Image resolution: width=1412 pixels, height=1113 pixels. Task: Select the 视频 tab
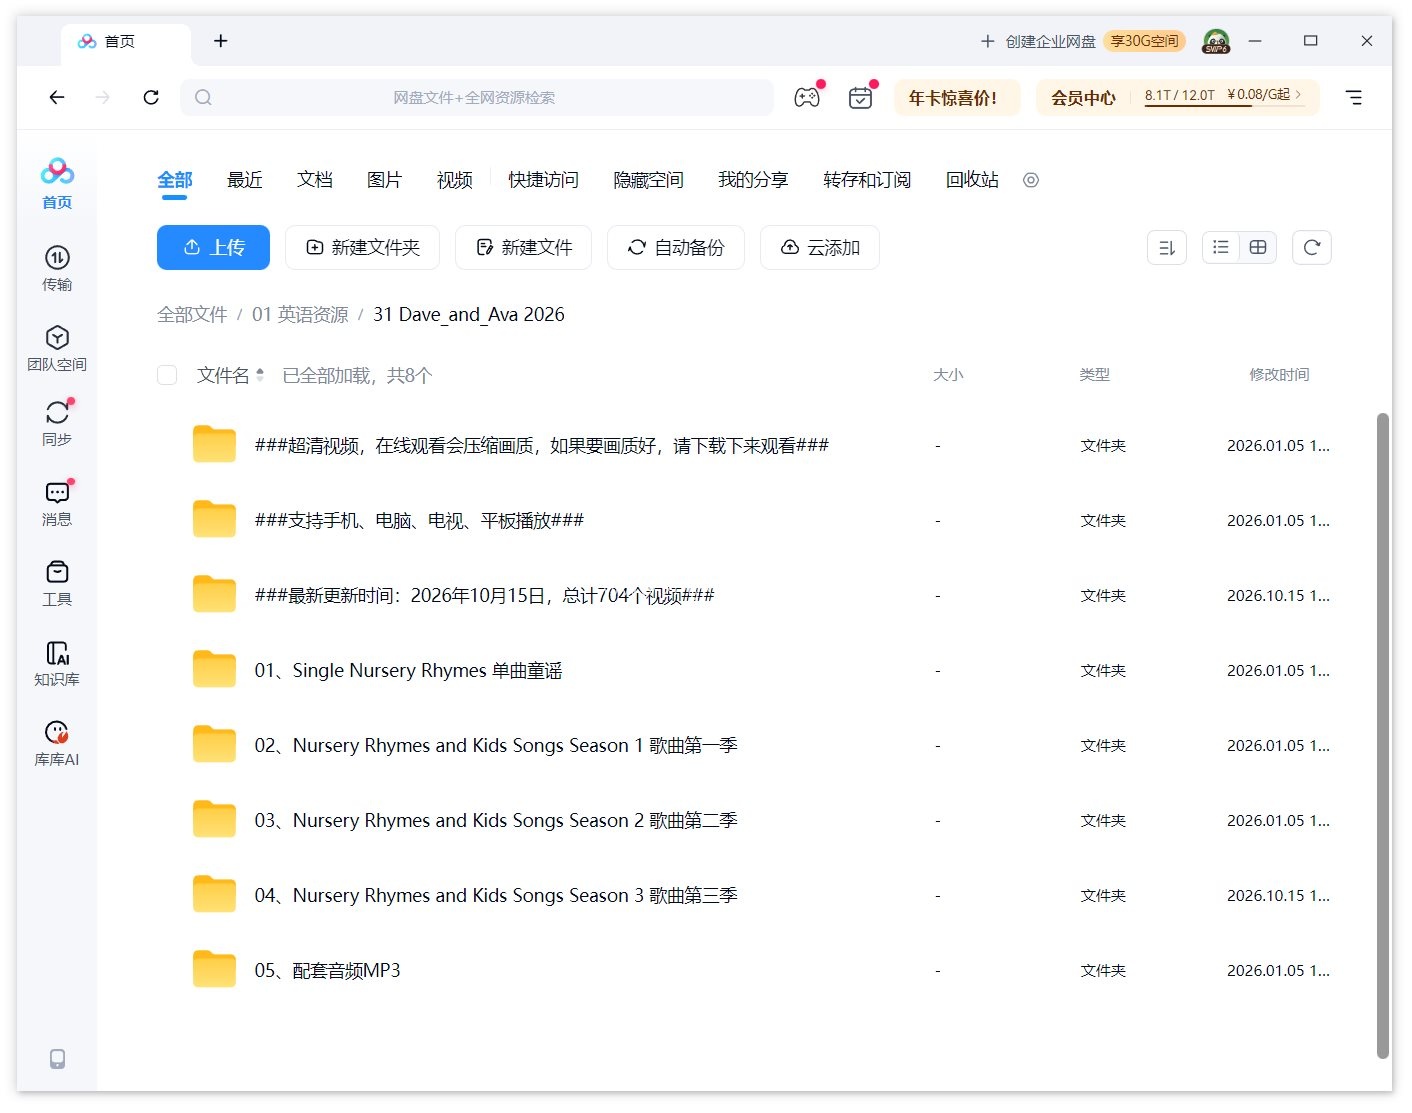pos(455,180)
